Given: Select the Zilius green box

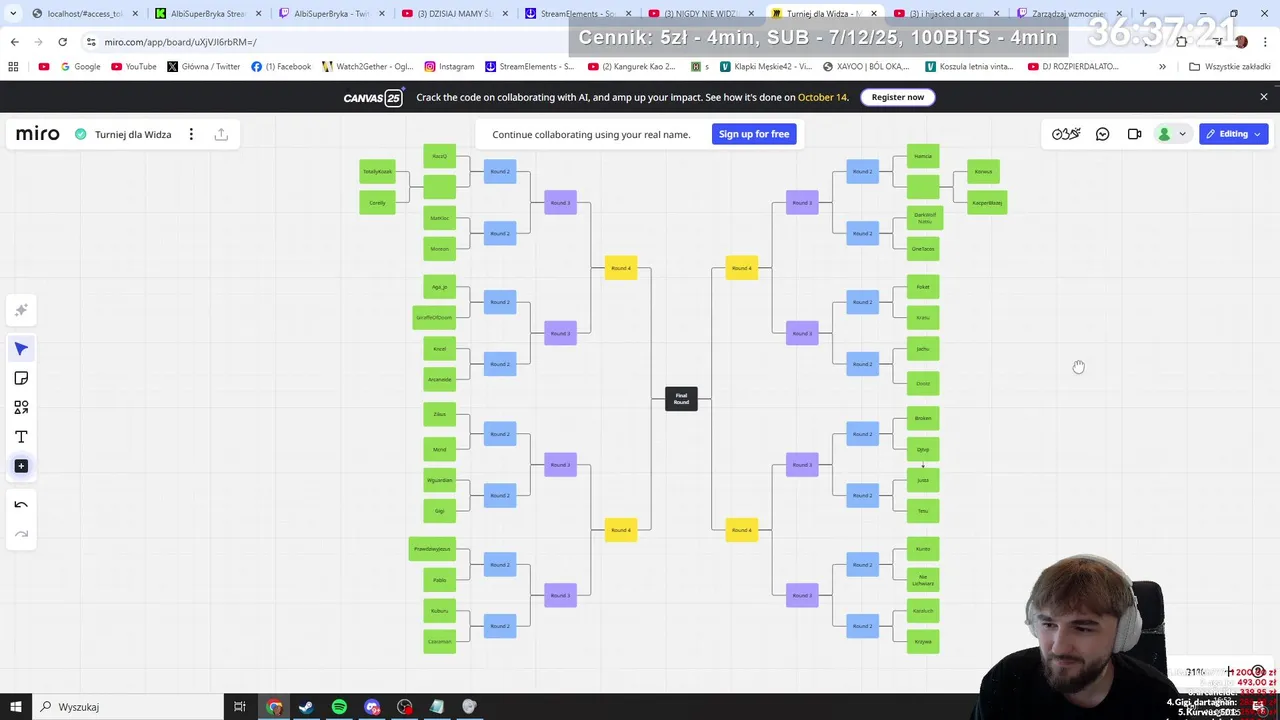Looking at the screenshot, I should (x=439, y=414).
